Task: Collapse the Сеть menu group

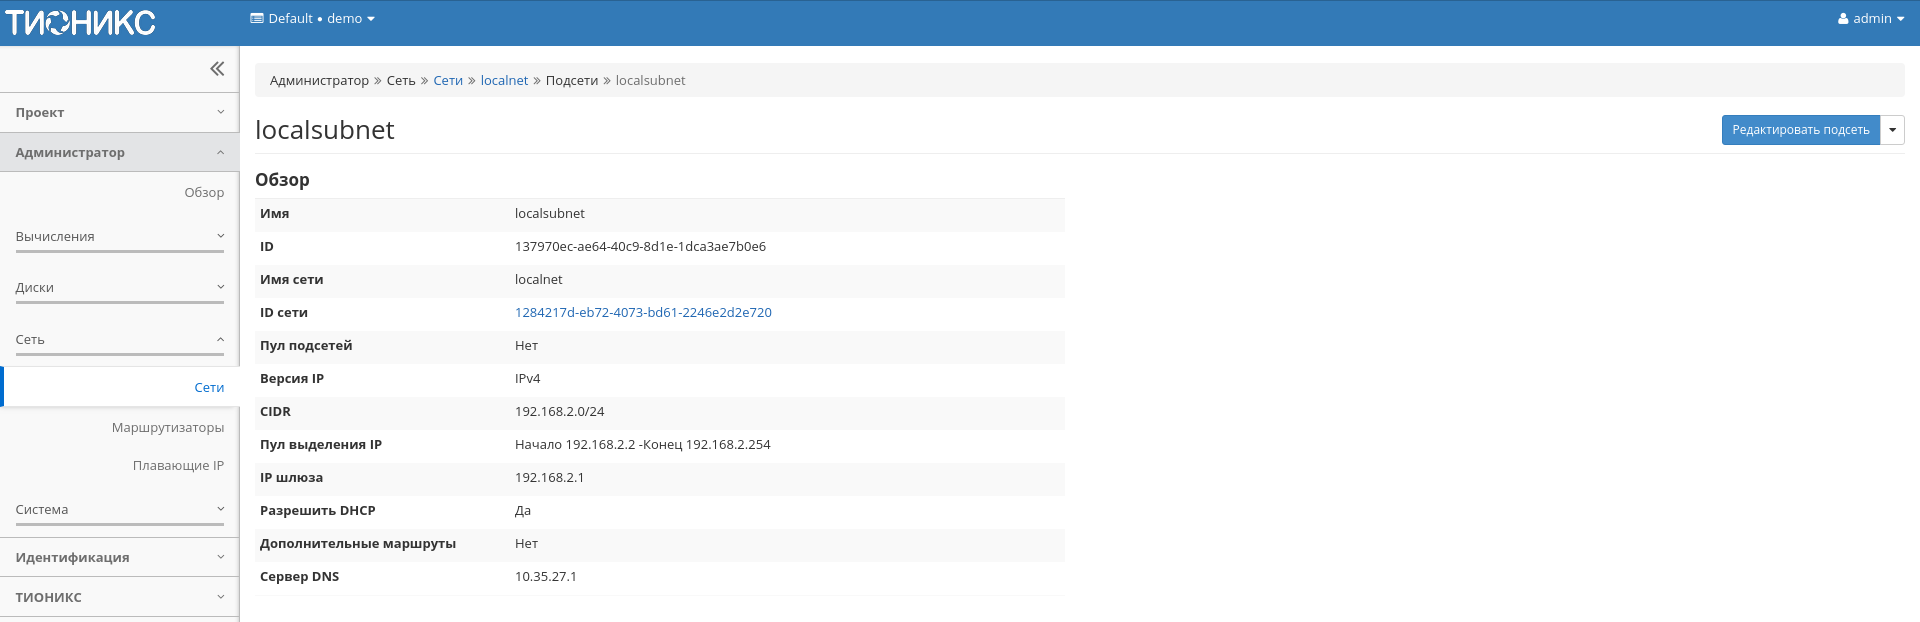Action: point(119,340)
